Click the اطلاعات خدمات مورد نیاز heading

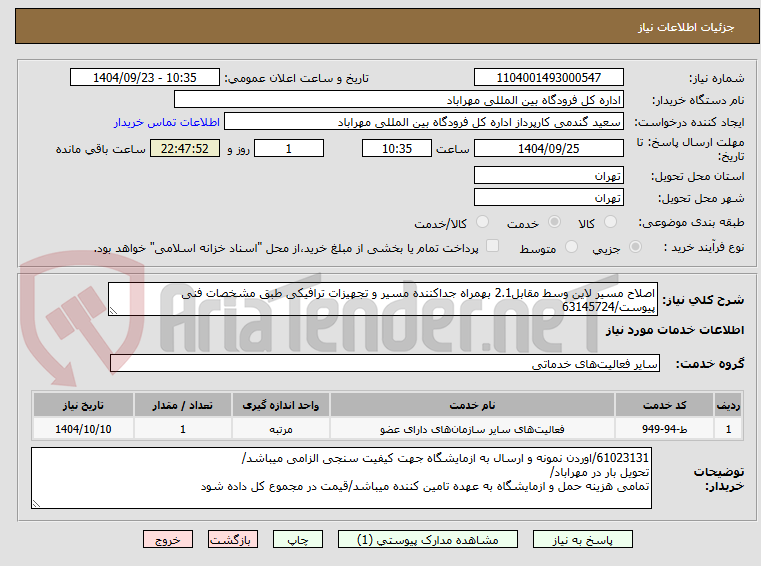click(675, 331)
